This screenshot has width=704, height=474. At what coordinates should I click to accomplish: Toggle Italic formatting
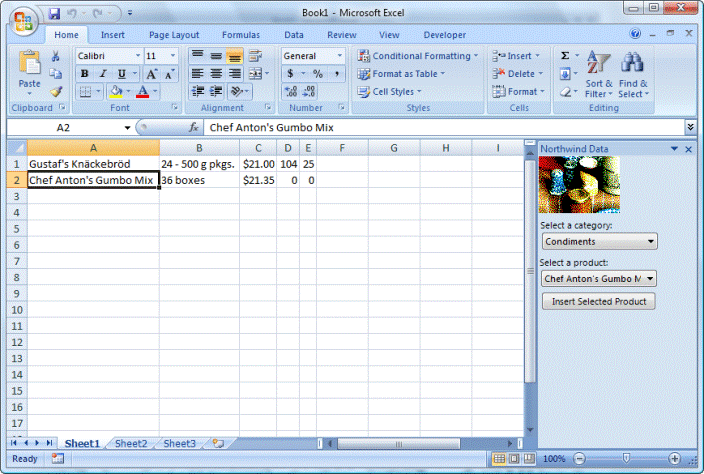click(103, 74)
